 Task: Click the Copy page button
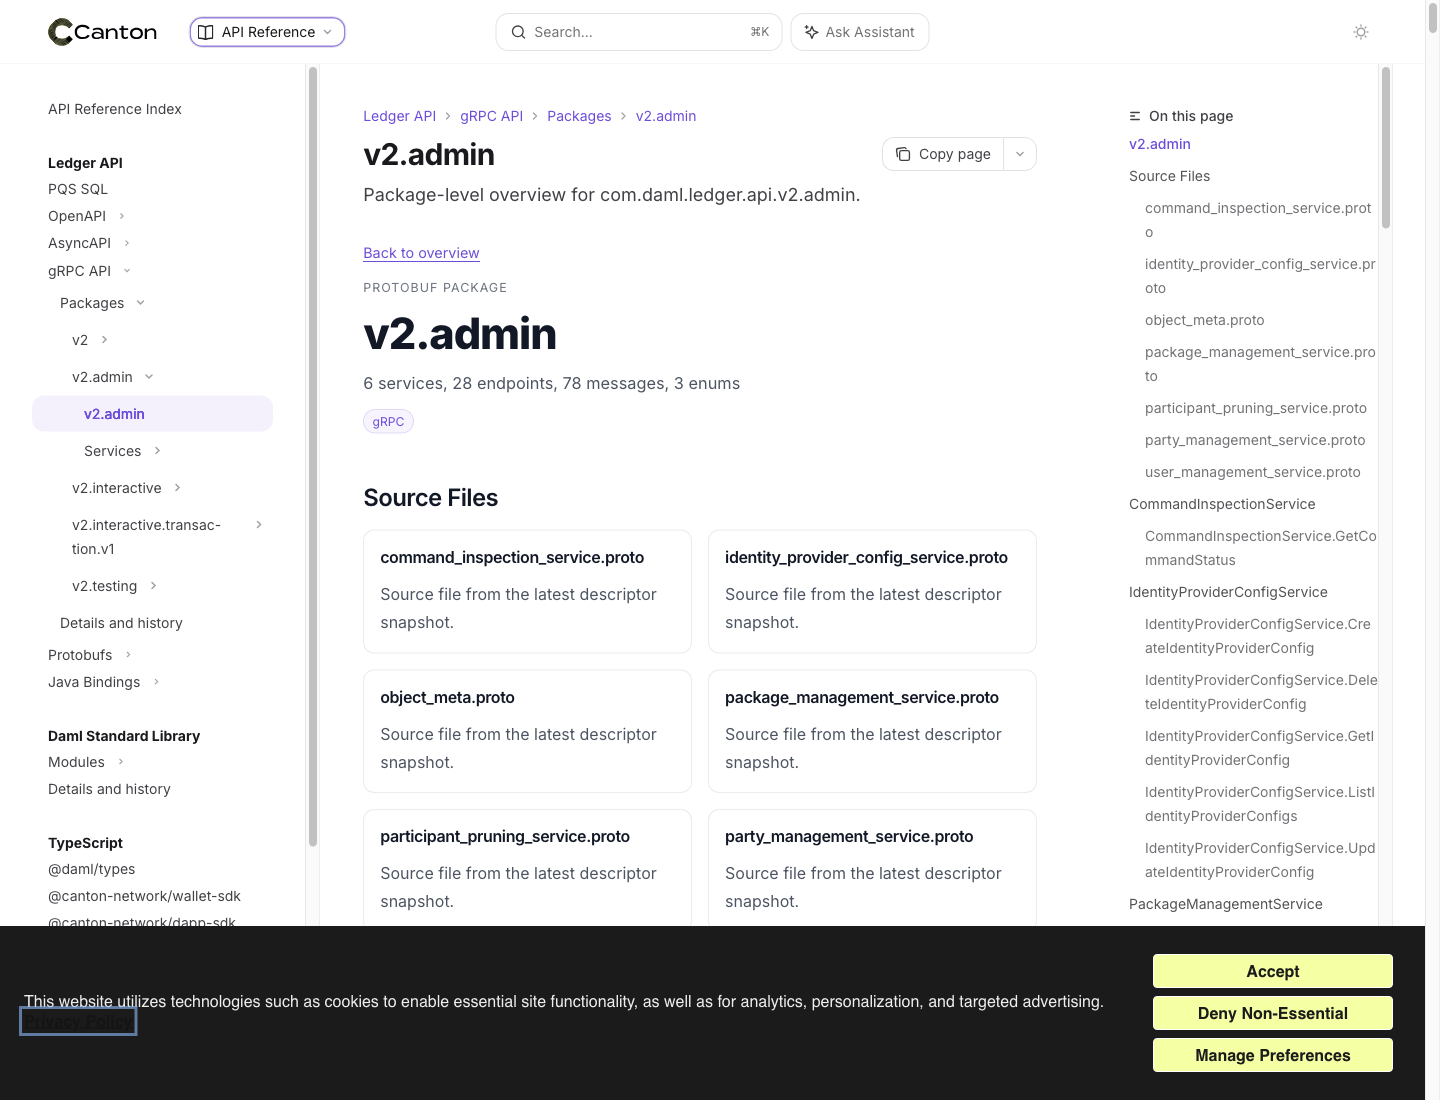(x=943, y=154)
